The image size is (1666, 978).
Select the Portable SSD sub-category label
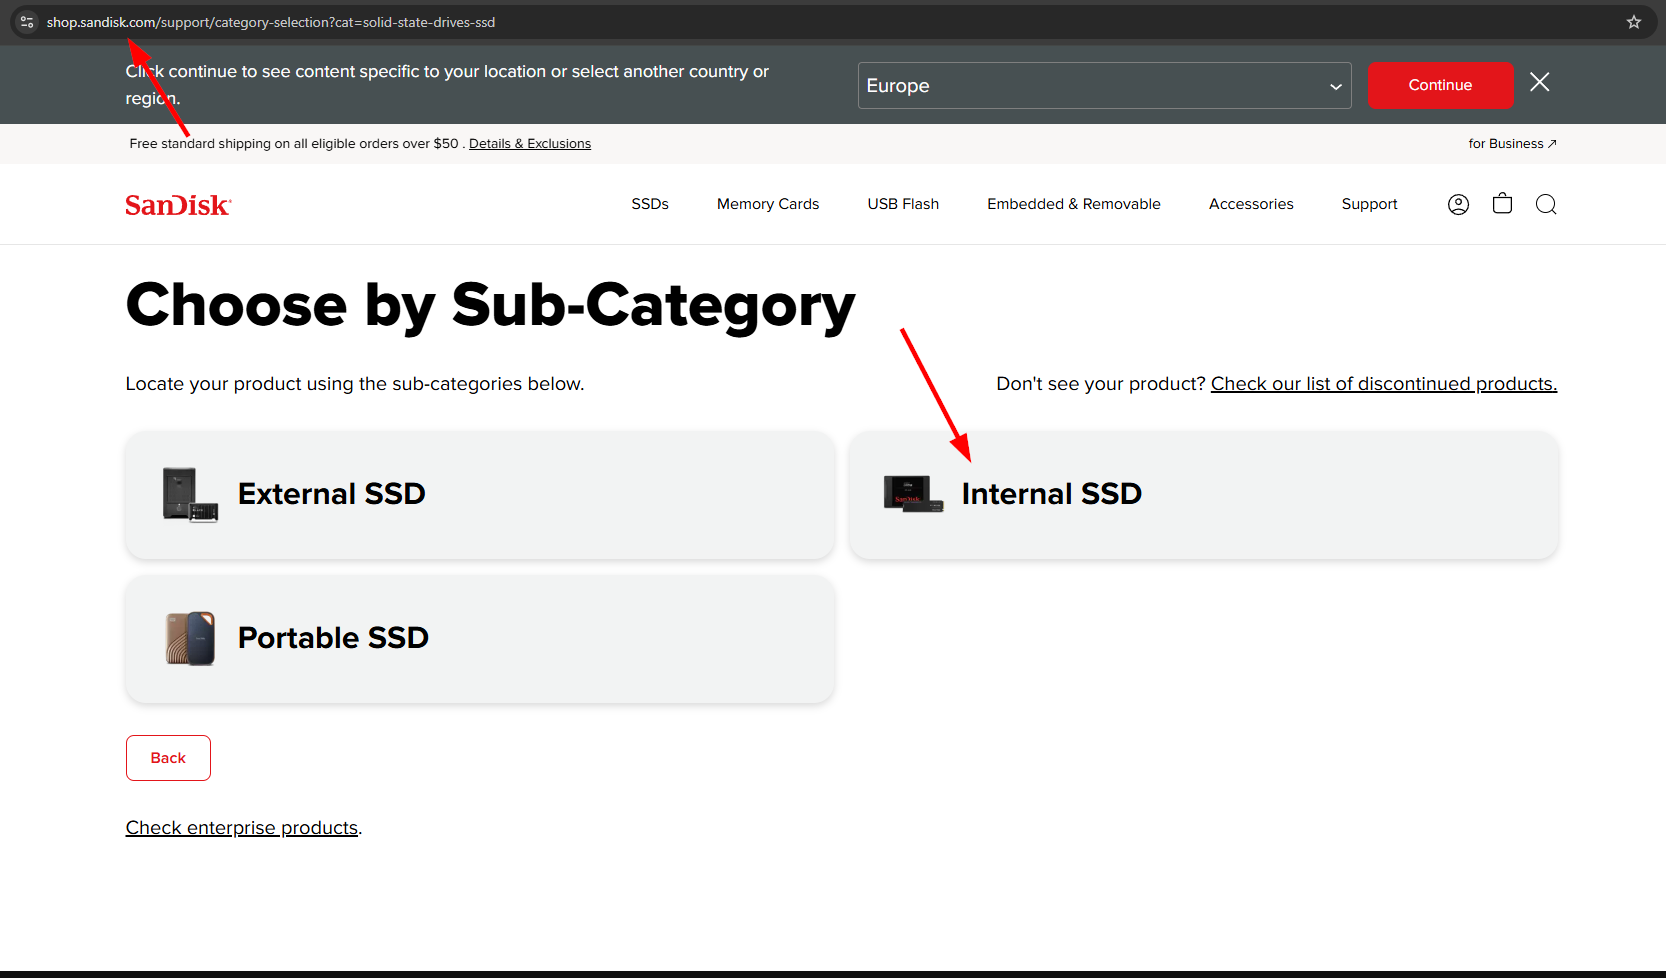[334, 638]
